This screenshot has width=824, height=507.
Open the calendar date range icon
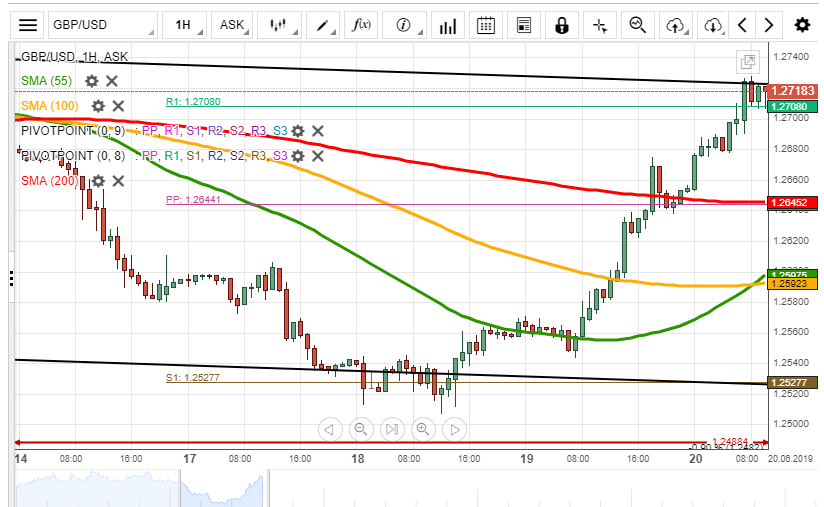coord(486,25)
